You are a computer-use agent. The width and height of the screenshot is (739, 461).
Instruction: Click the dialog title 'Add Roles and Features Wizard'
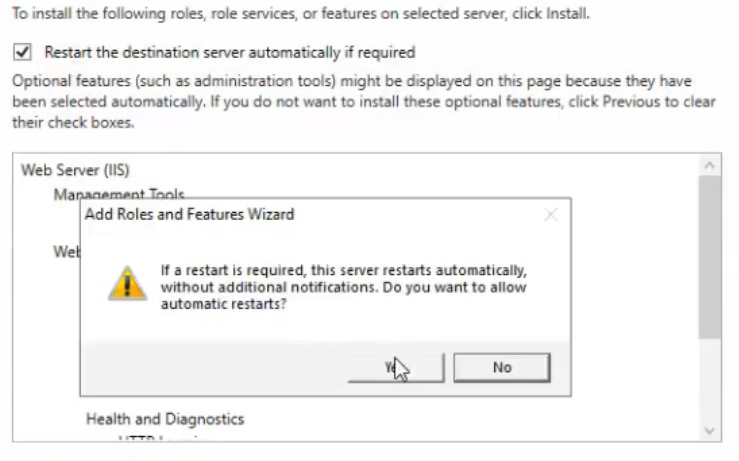click(189, 214)
